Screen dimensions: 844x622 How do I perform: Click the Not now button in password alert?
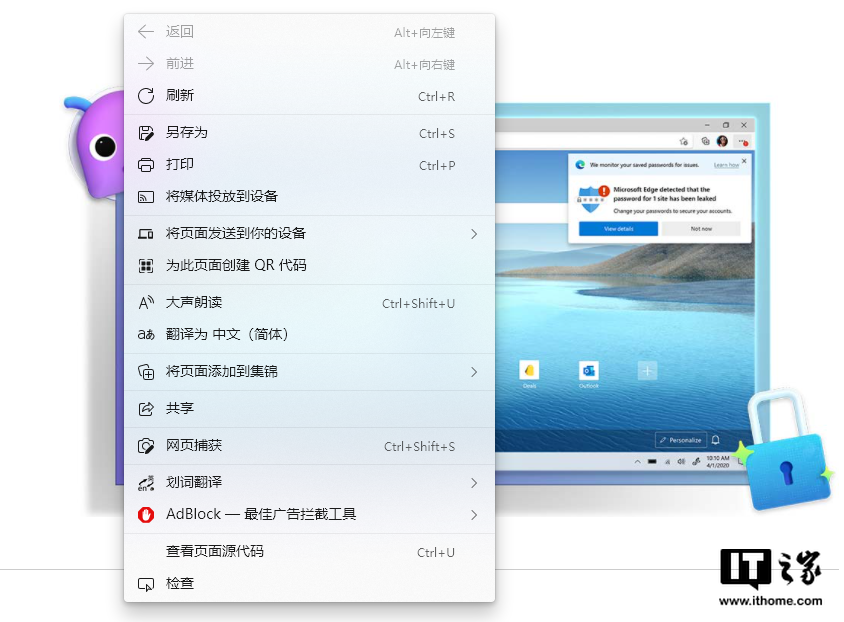point(701,229)
